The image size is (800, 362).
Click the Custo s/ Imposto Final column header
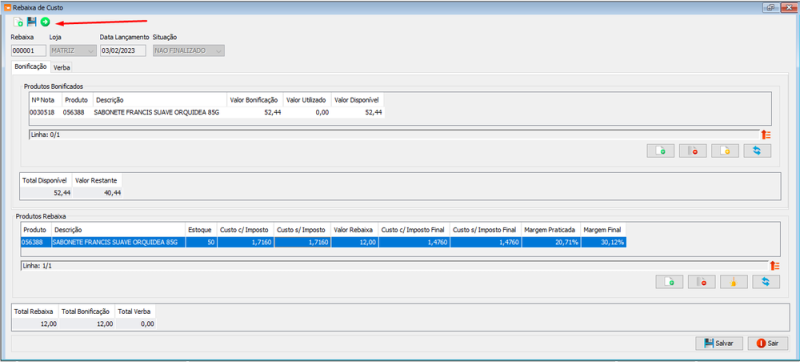[485, 230]
